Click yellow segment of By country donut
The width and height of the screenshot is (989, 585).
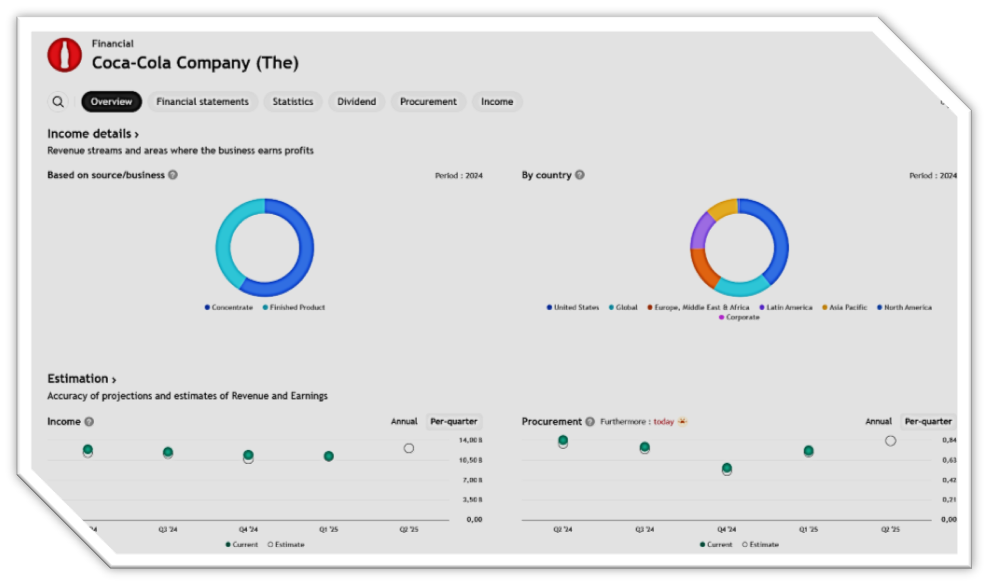[x=722, y=209]
